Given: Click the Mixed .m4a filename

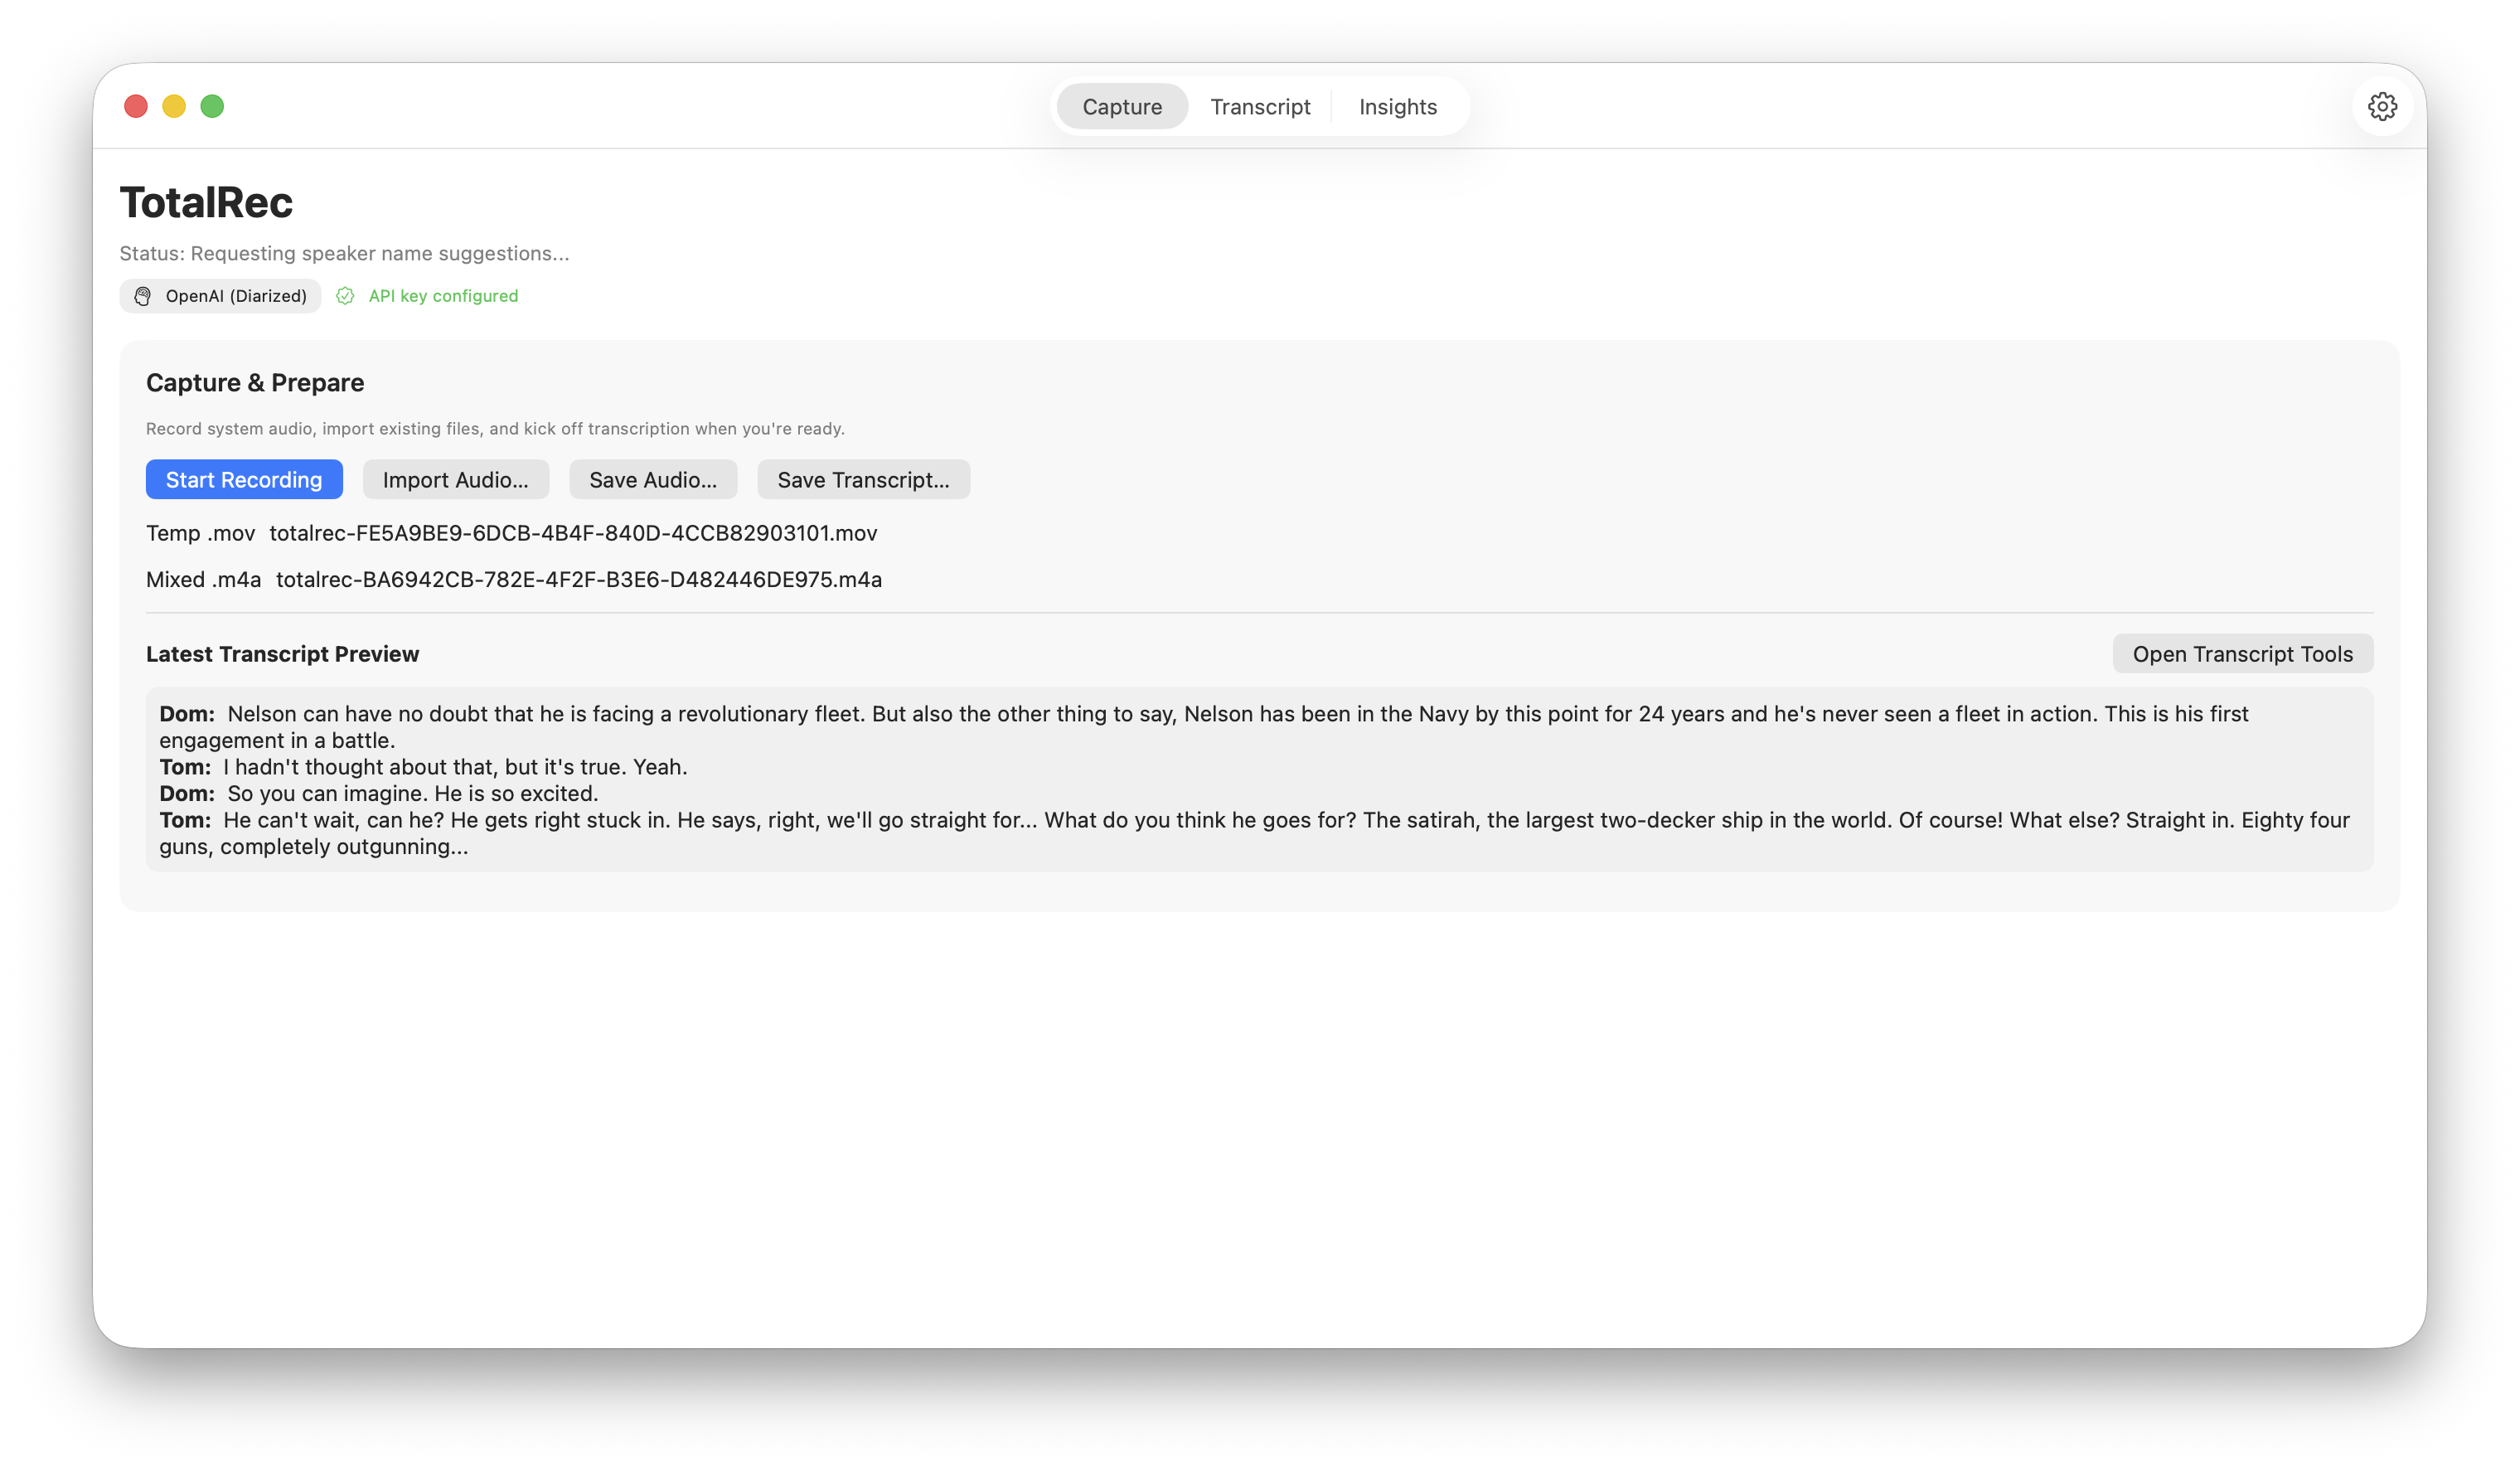Looking at the screenshot, I should click(579, 580).
